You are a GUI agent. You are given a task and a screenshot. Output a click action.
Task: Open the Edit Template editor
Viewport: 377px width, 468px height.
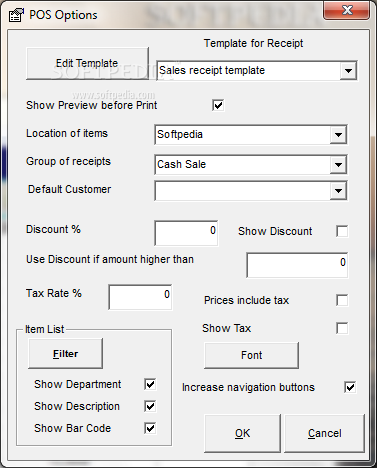[87, 63]
